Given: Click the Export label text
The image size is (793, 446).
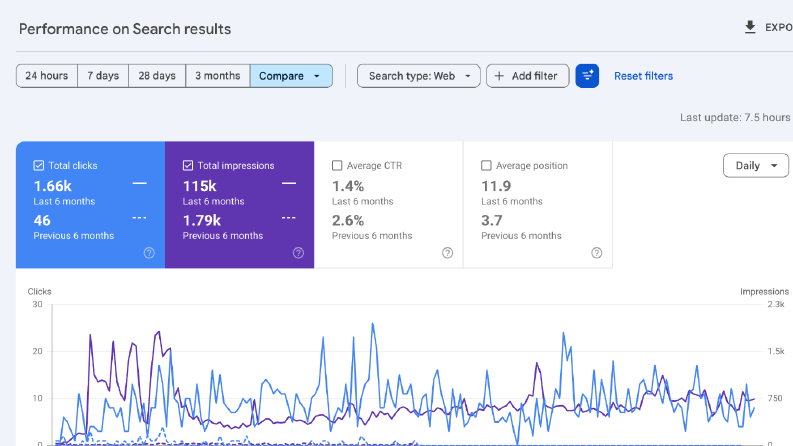Looking at the screenshot, I should click(779, 28).
